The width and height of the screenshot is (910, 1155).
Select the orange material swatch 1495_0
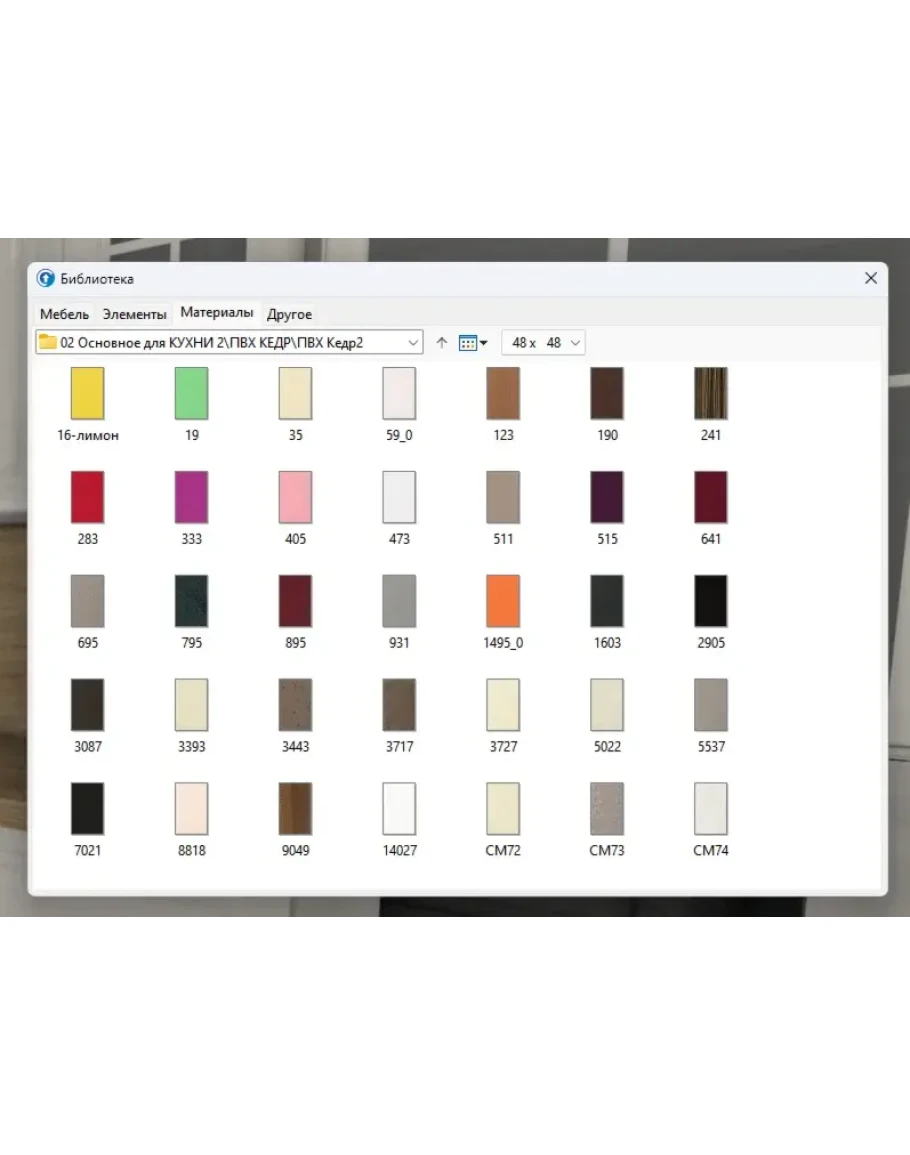click(503, 601)
